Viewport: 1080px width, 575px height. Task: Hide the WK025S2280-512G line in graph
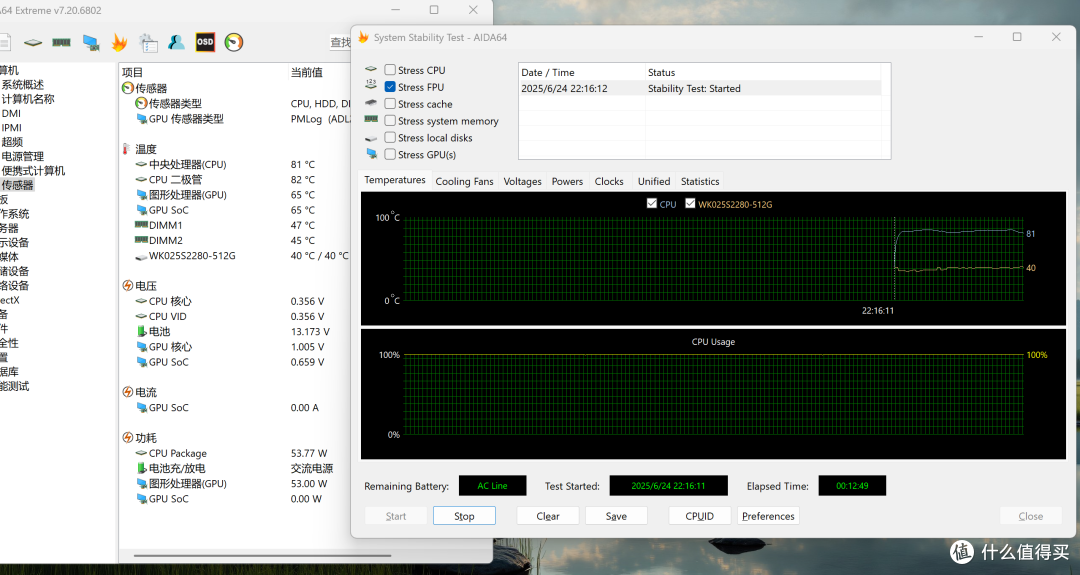click(x=690, y=203)
